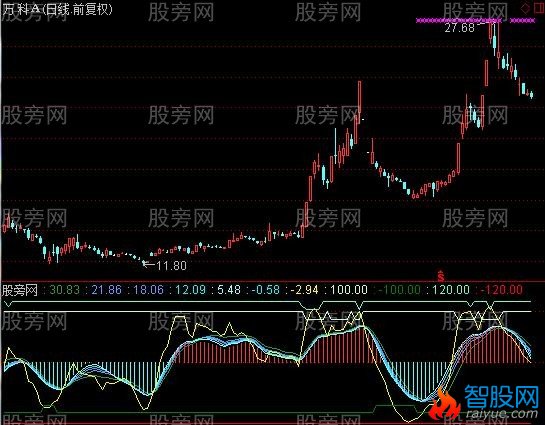Screen dimensions: 545x425
Task: Click the 11.80 low price label
Action: click(171, 266)
